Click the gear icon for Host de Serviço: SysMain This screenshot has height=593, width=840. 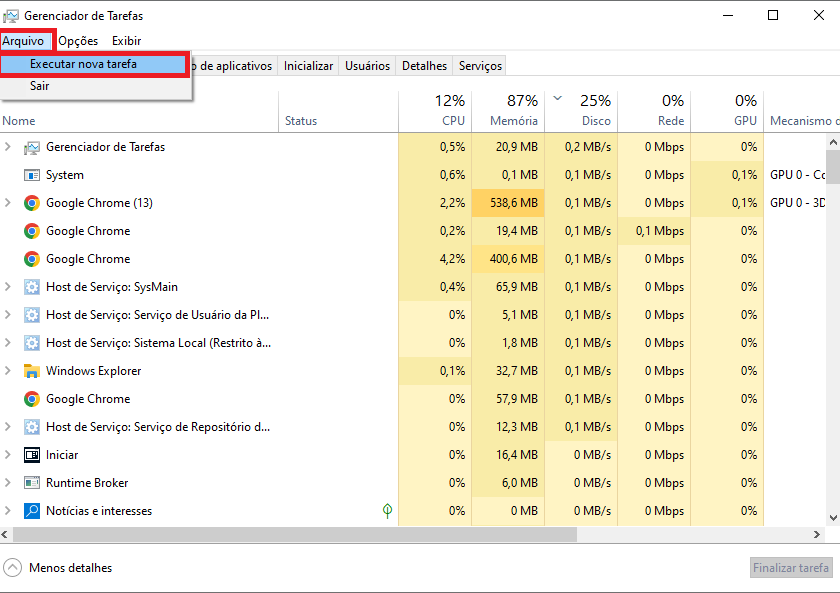click(x=32, y=287)
